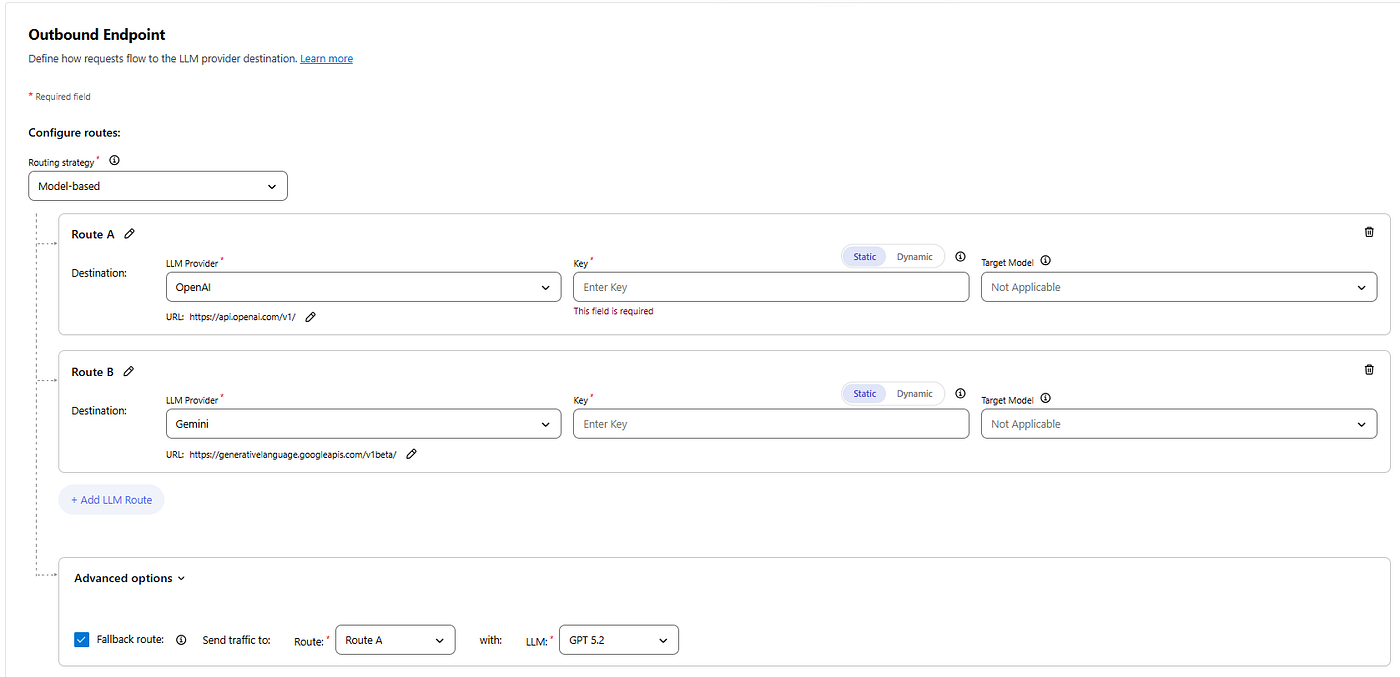This screenshot has width=1400, height=677.
Task: Edit the Route B name with pencil icon
Action: click(x=129, y=371)
